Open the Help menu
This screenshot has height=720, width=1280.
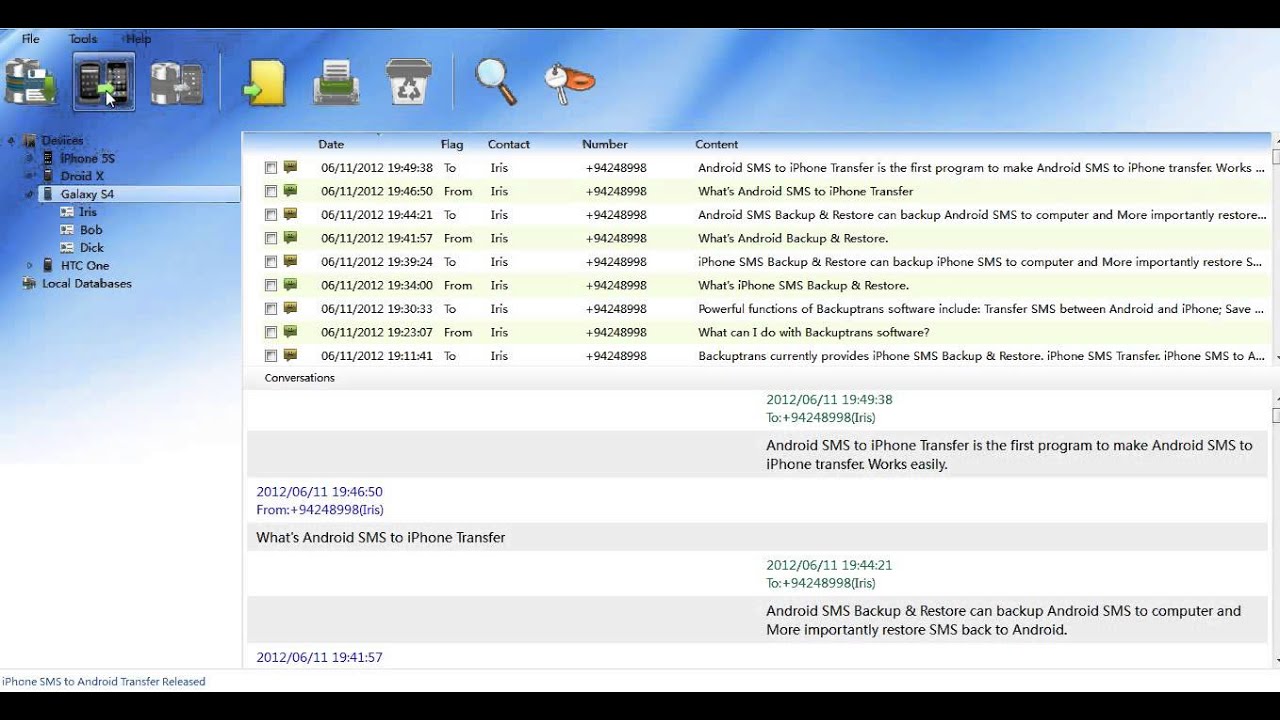click(138, 39)
